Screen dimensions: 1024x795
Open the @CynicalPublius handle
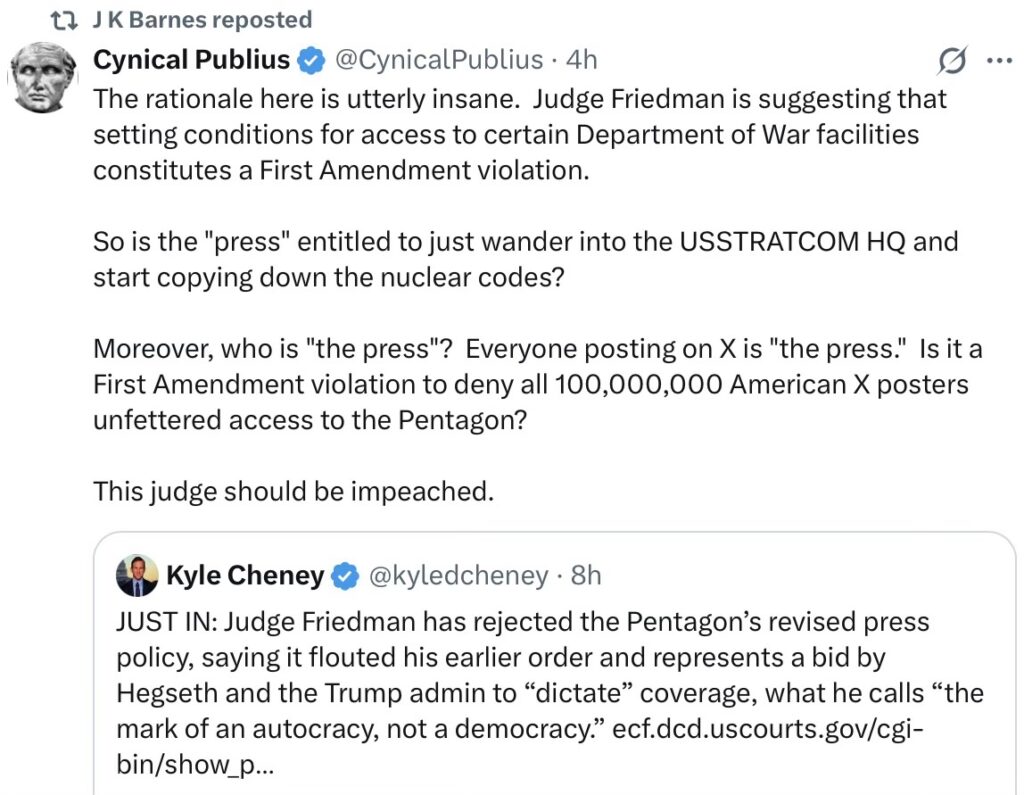[438, 61]
